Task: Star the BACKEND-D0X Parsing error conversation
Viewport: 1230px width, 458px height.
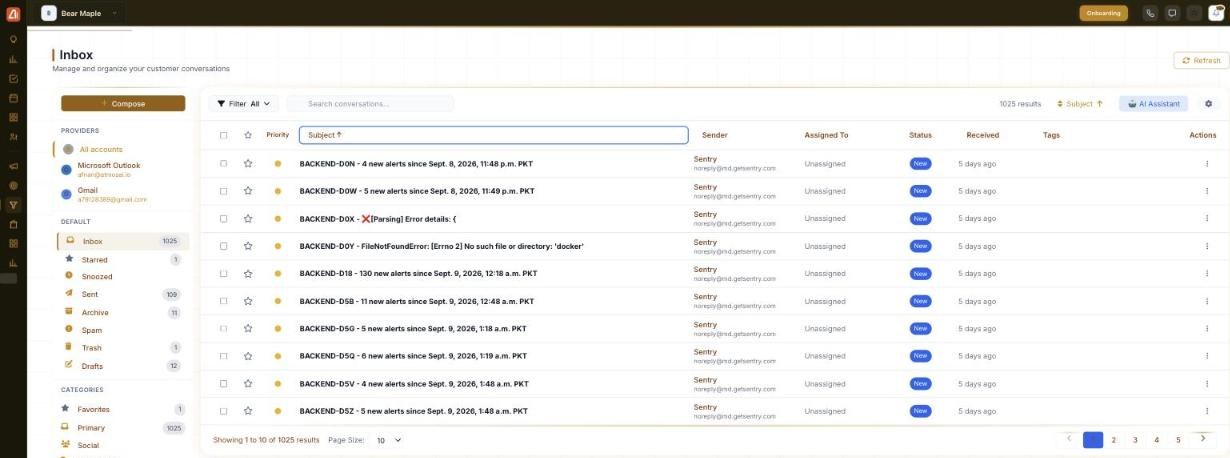Action: tap(248, 218)
